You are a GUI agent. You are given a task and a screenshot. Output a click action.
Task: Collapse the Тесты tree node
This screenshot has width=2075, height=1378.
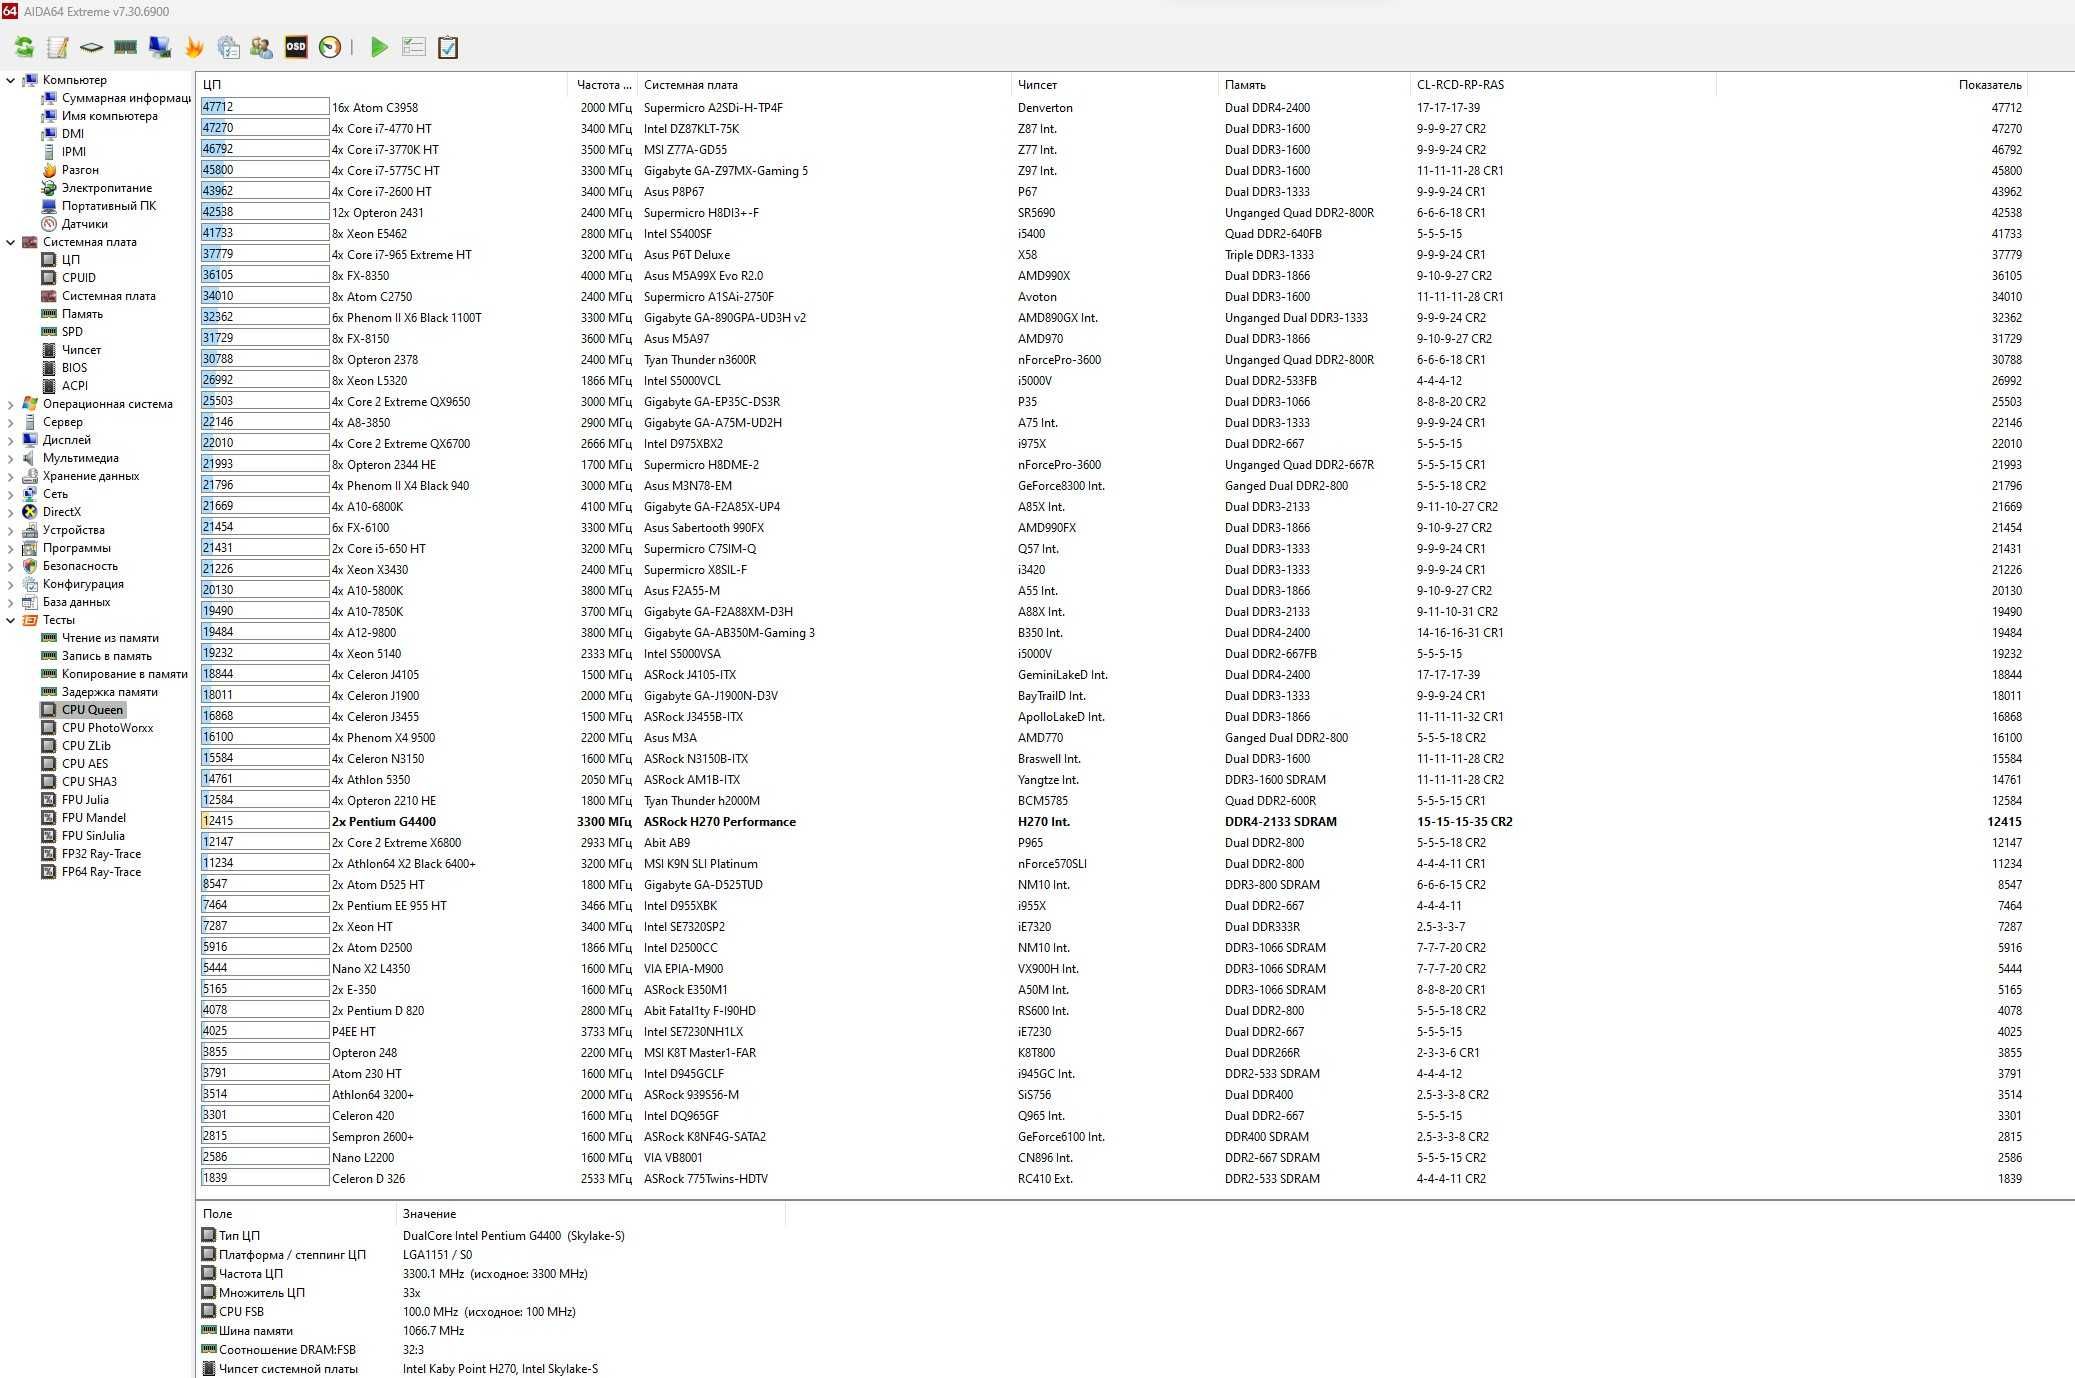[11, 620]
